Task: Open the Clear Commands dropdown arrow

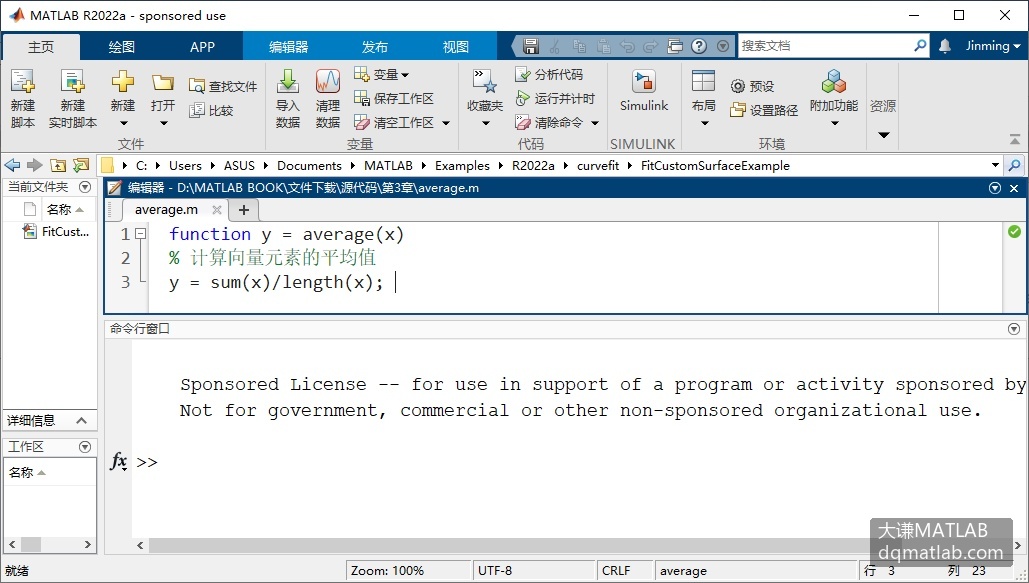Action: tap(595, 123)
